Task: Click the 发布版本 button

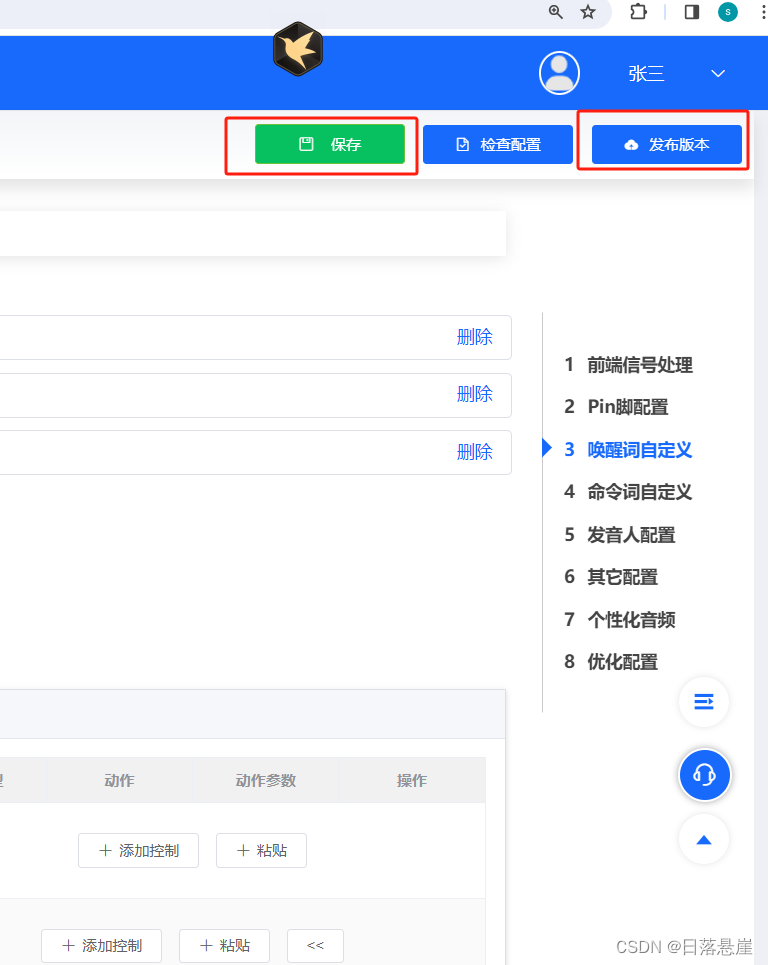Action: click(666, 145)
